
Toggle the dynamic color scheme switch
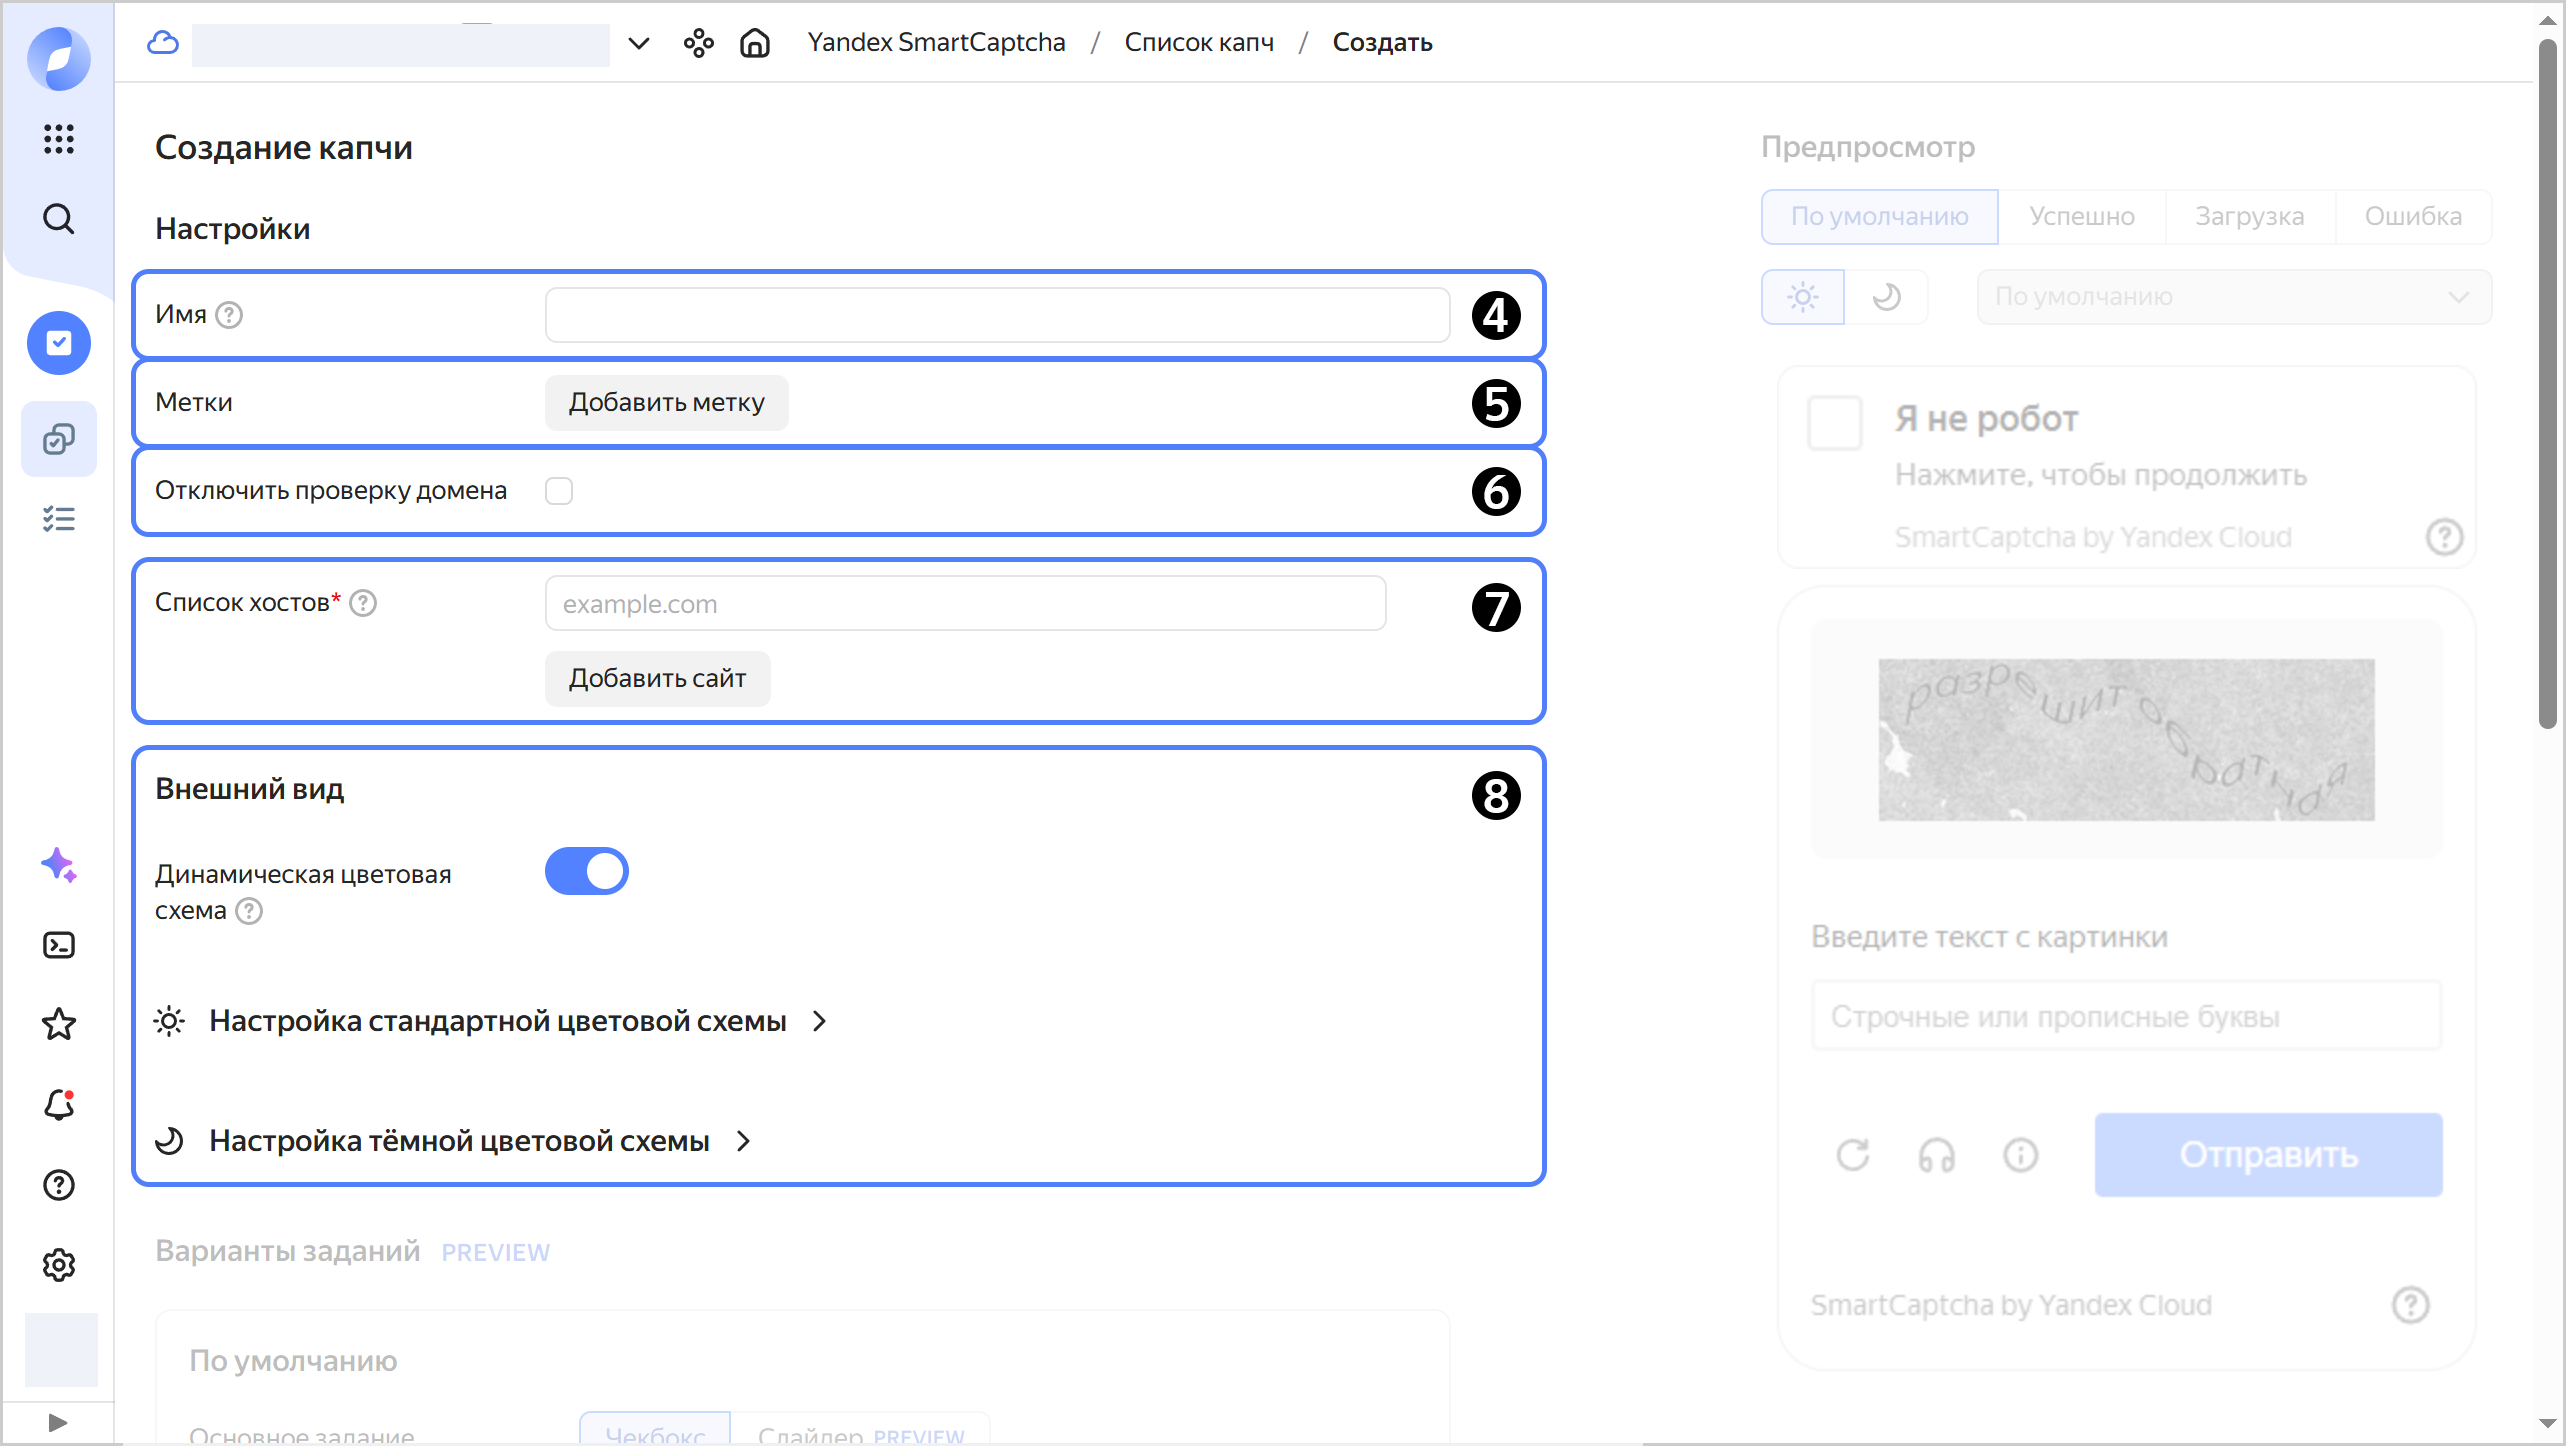[x=587, y=871]
